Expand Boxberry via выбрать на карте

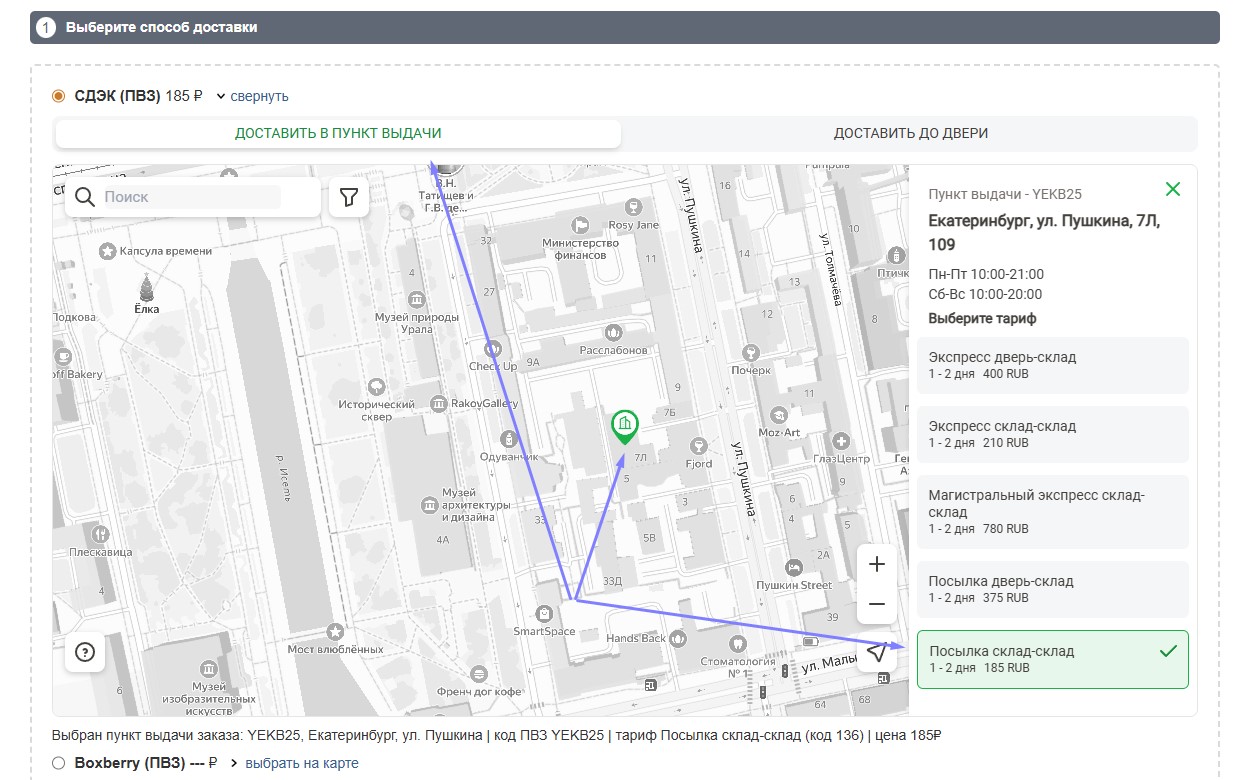click(x=301, y=763)
